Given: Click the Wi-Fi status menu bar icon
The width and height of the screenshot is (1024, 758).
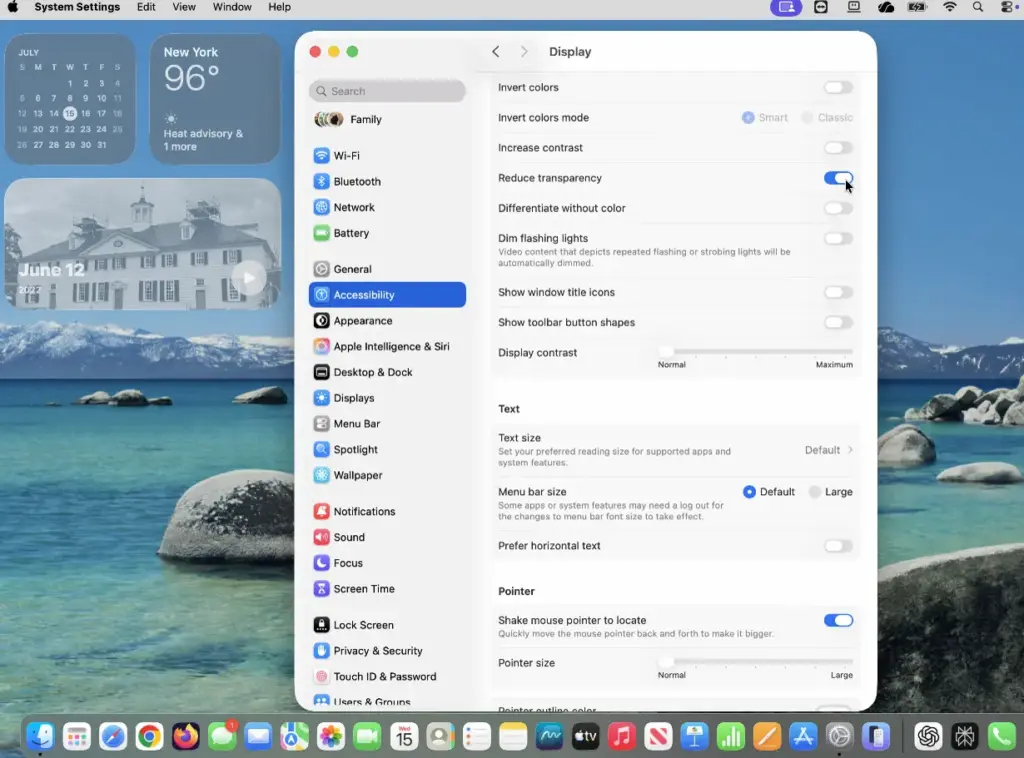Looking at the screenshot, I should pos(950,7).
